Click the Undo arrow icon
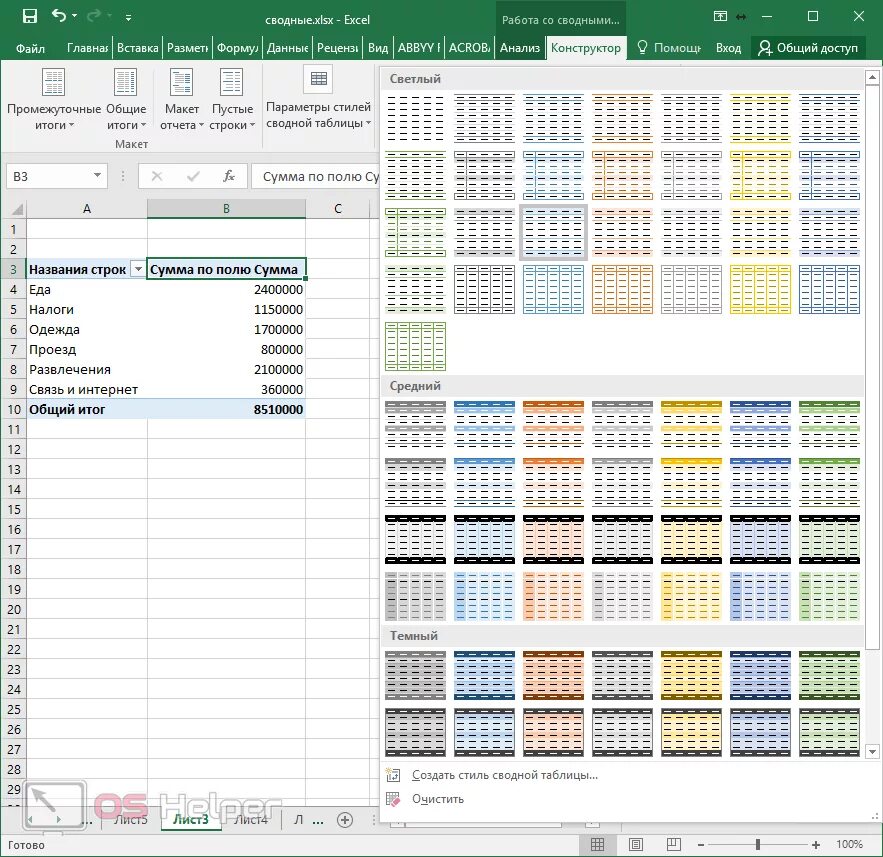The height and width of the screenshot is (857, 883). coord(59,15)
